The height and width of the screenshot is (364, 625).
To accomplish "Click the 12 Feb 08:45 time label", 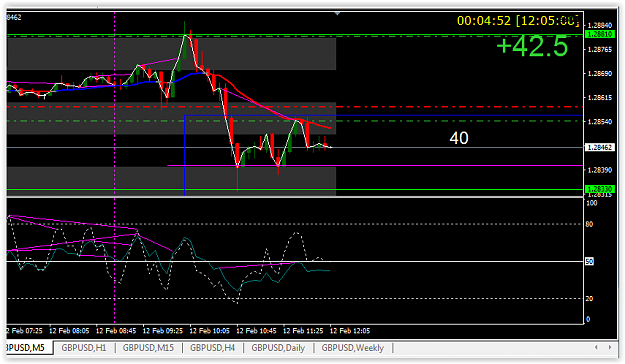I will [116, 331].
